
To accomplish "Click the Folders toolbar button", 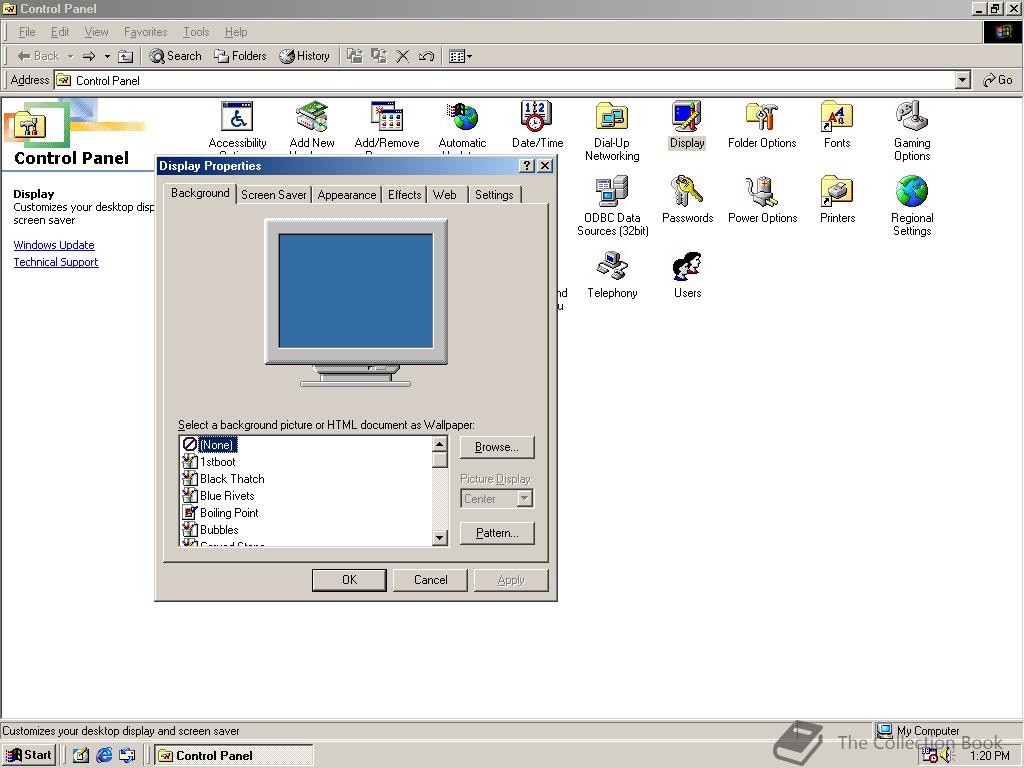I will pos(240,56).
